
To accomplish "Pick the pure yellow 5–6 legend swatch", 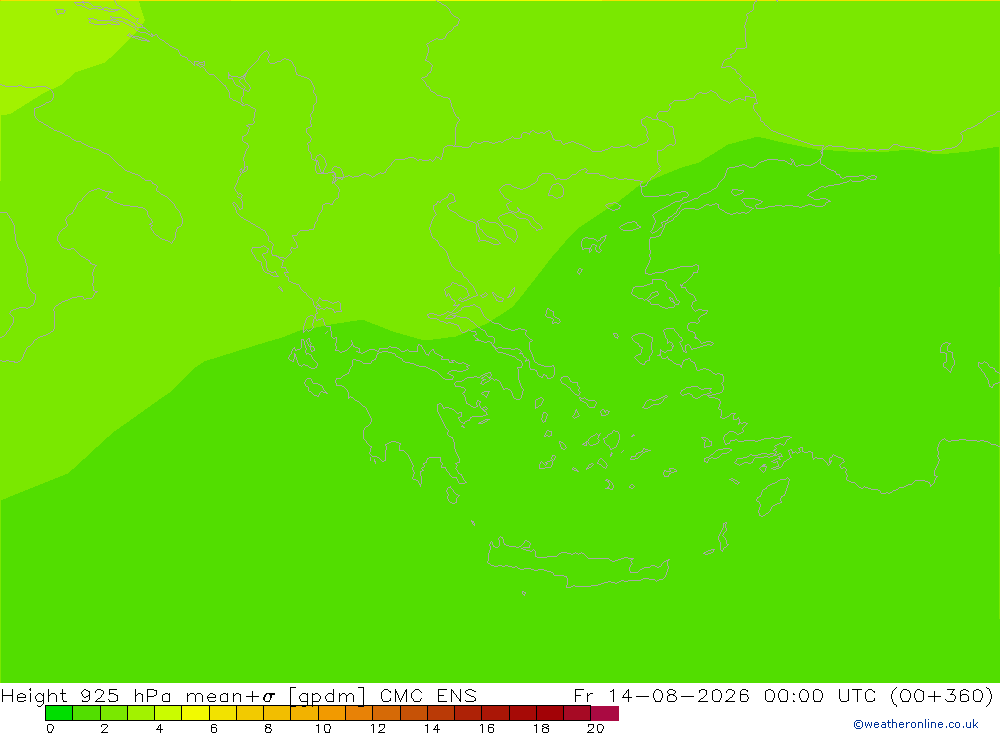I will click(195, 713).
